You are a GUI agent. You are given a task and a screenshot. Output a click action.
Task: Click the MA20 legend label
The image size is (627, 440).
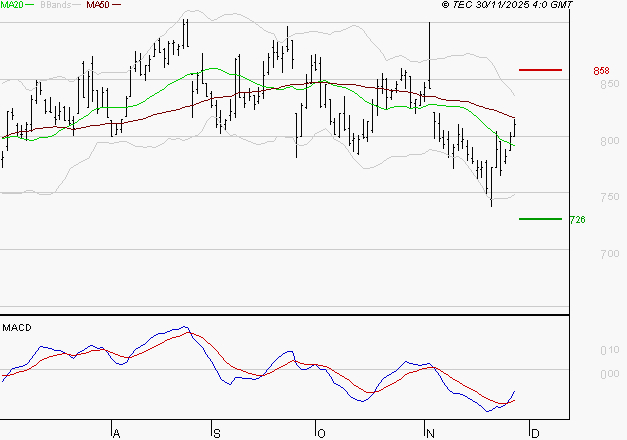[x=12, y=5]
